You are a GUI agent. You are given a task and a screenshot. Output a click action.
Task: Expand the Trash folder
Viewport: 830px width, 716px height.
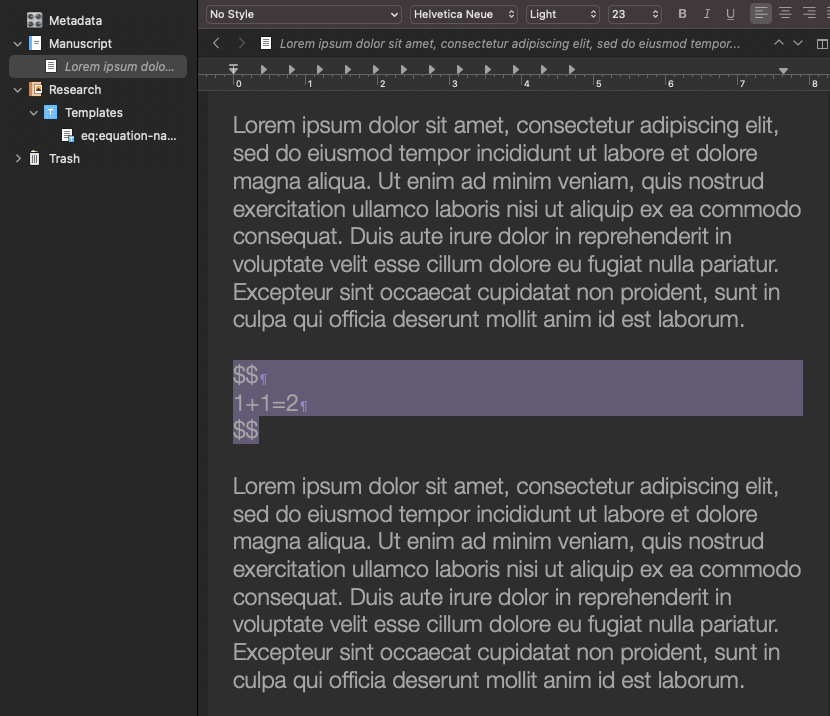pyautogui.click(x=17, y=158)
